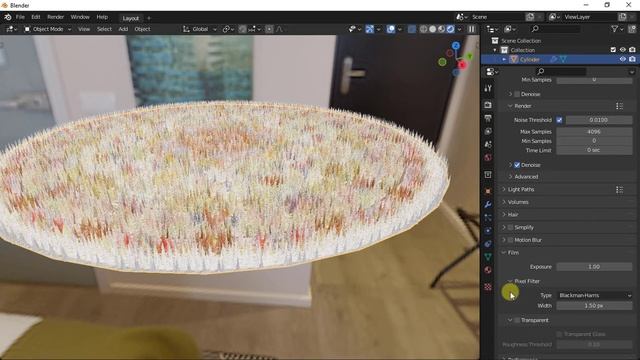The image size is (640, 360).
Task: Expand the Cylinder item in outliner
Action: coord(504,59)
